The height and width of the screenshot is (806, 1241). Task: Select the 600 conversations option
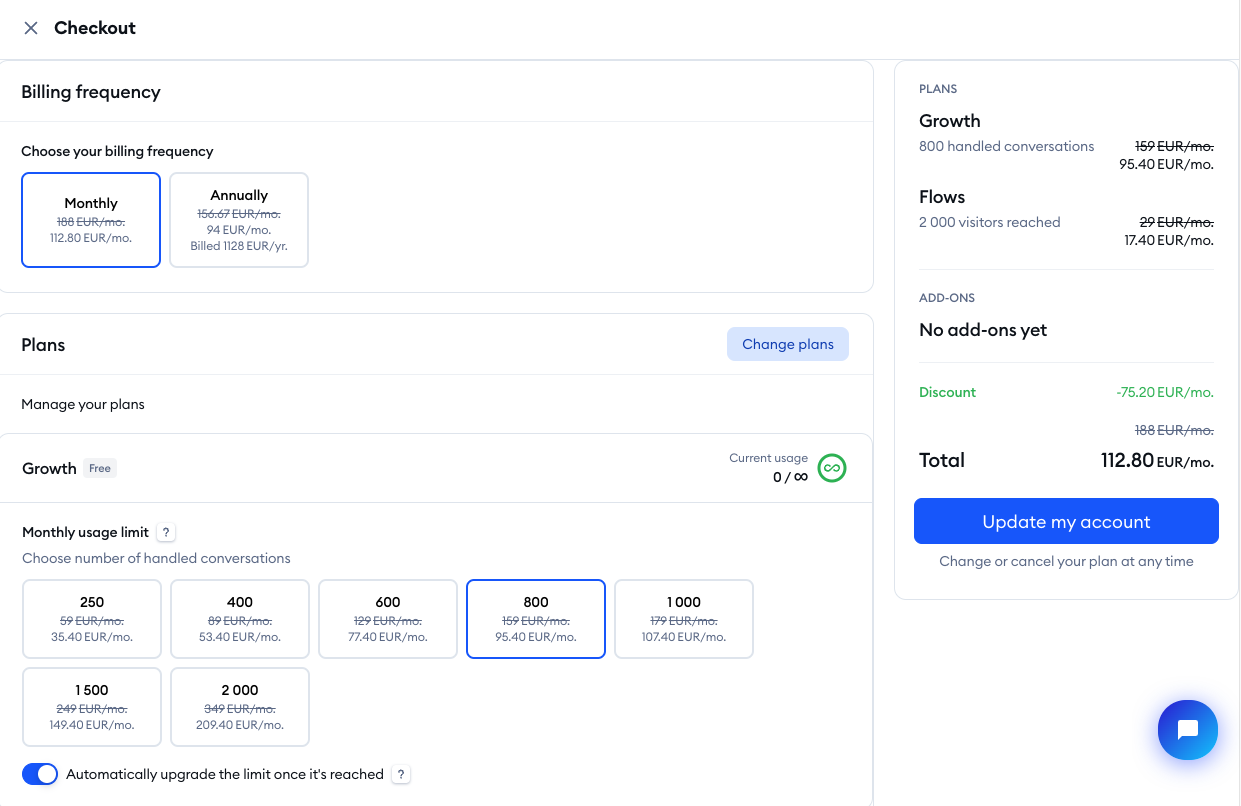[387, 619]
